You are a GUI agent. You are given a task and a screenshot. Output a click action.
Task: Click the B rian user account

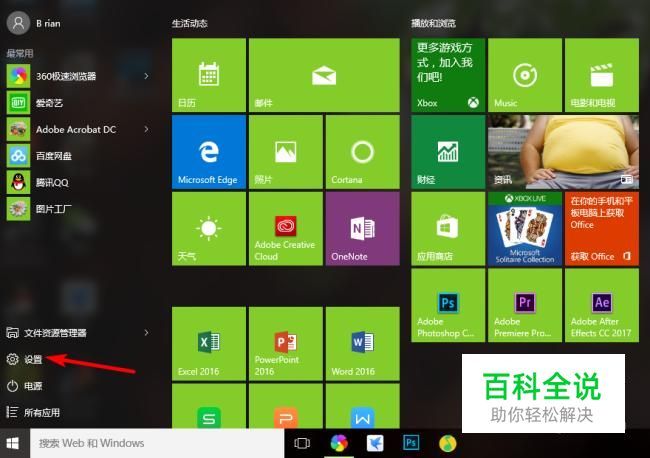[x=34, y=23]
